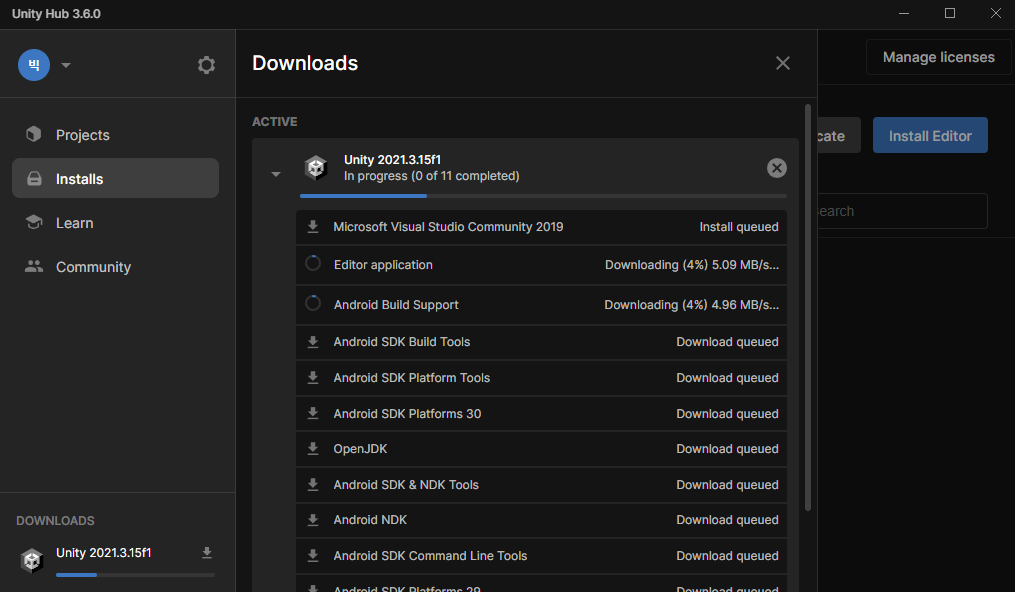Click the Install Editor button
1015x592 pixels.
tap(930, 135)
